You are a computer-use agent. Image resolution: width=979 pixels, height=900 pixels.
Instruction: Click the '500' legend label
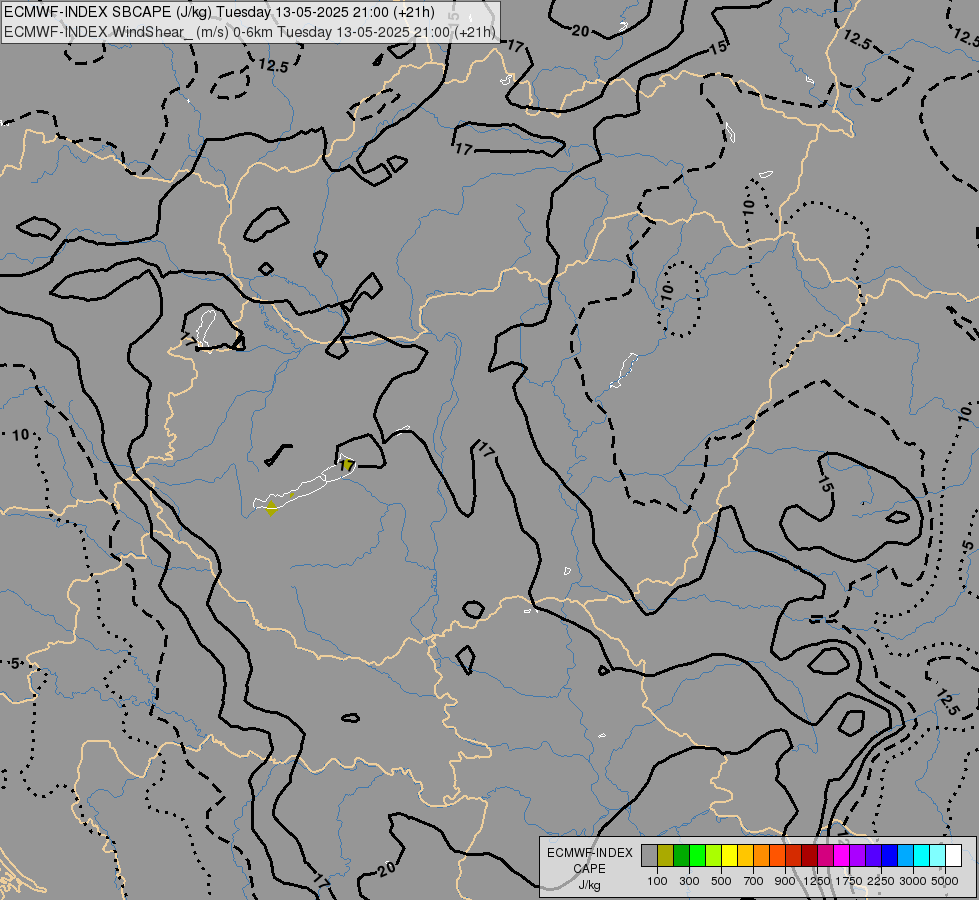721,881
